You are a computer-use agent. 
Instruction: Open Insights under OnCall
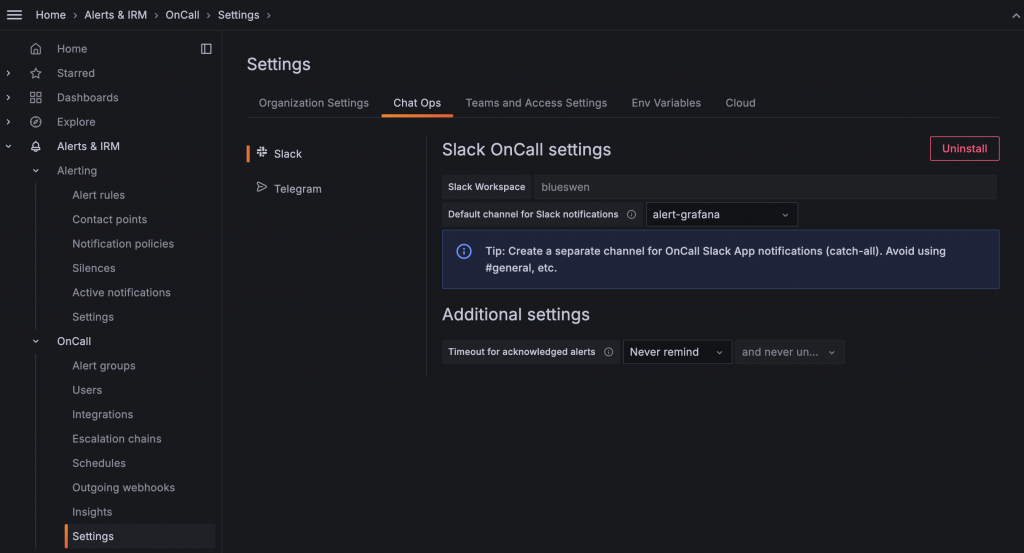click(x=92, y=512)
